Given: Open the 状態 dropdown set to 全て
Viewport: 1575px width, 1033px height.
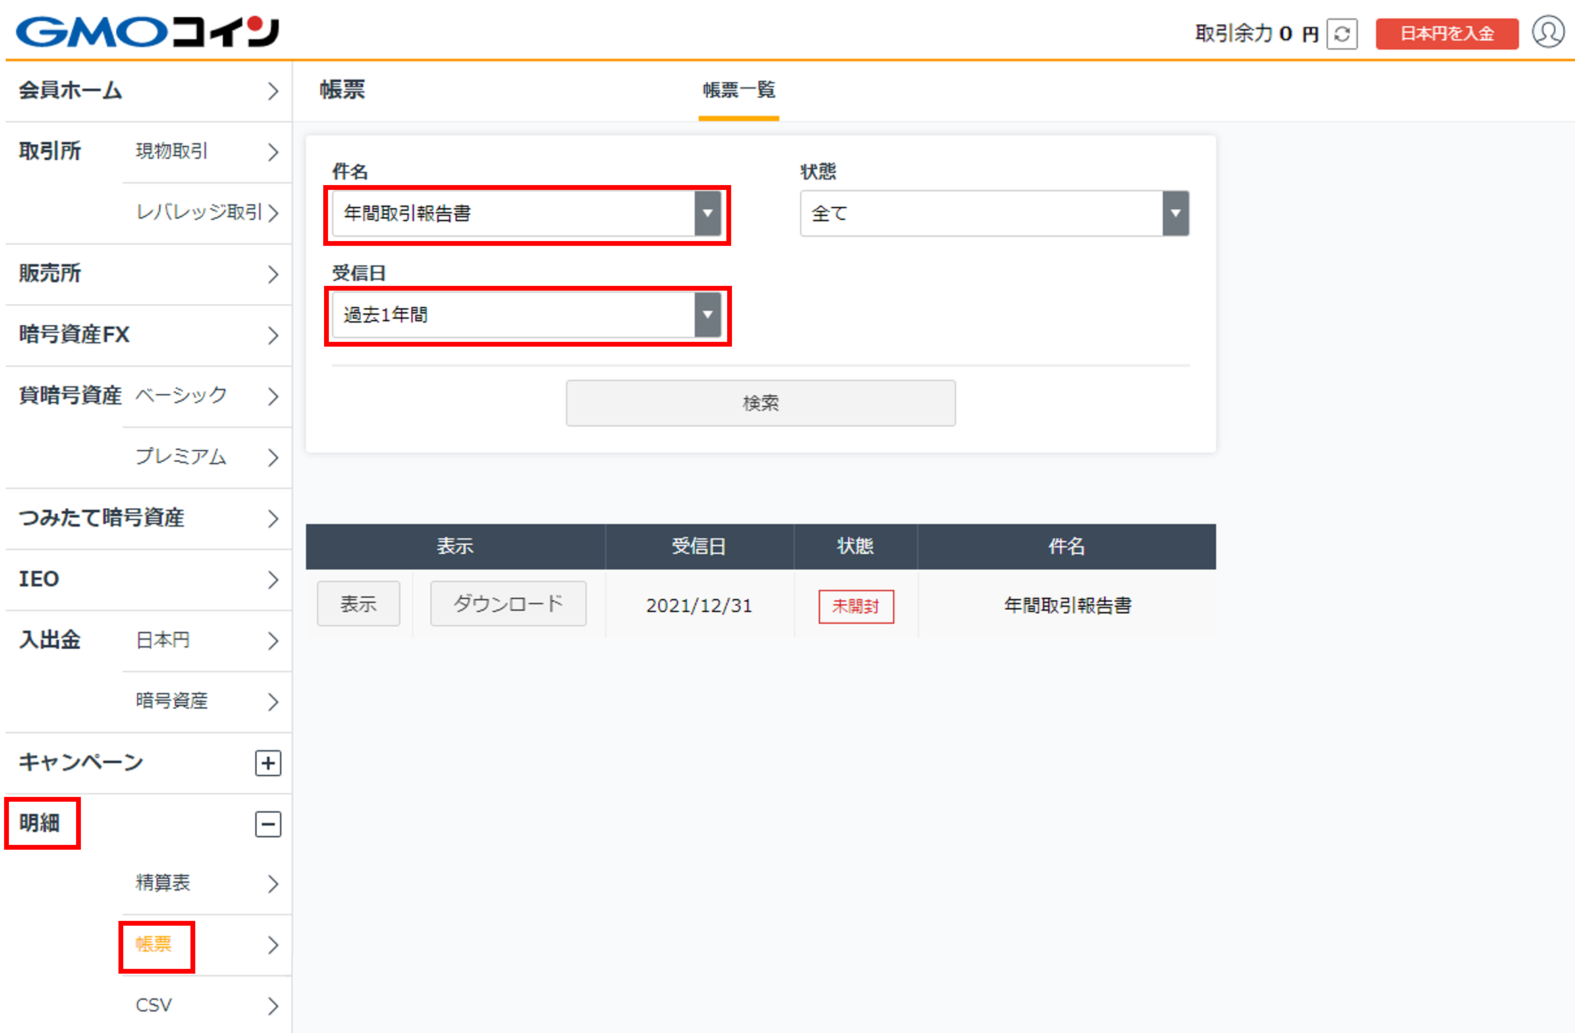Looking at the screenshot, I should 993,214.
